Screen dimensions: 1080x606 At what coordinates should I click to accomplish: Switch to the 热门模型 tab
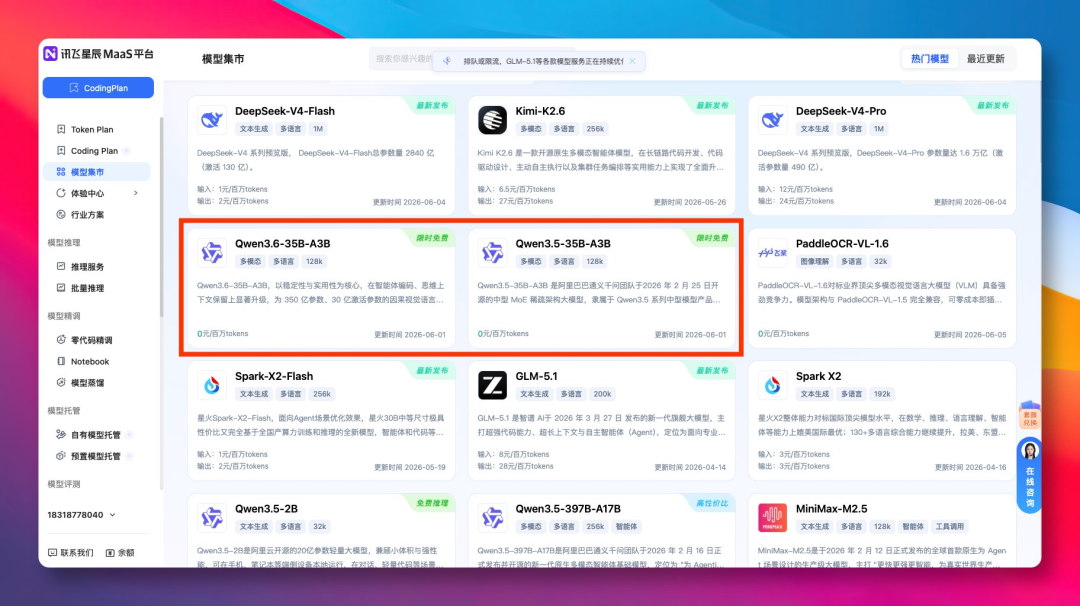(930, 59)
